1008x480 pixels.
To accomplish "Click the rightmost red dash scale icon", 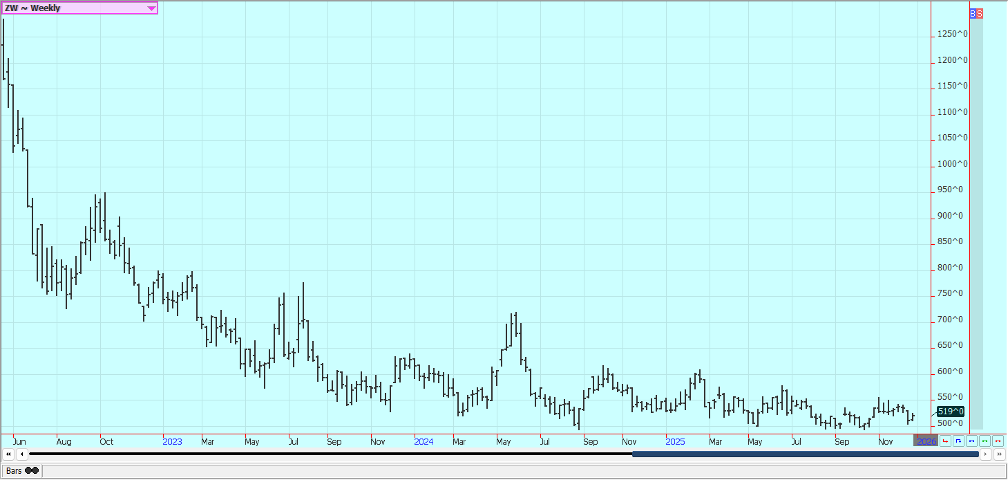I will (997, 440).
